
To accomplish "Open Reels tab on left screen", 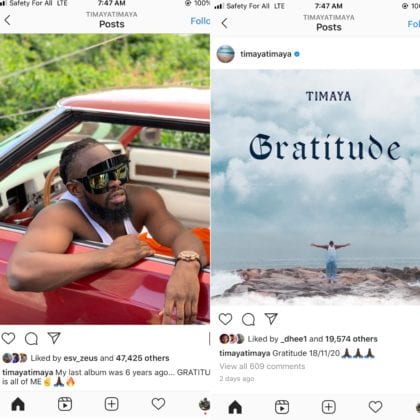I will tap(65, 404).
